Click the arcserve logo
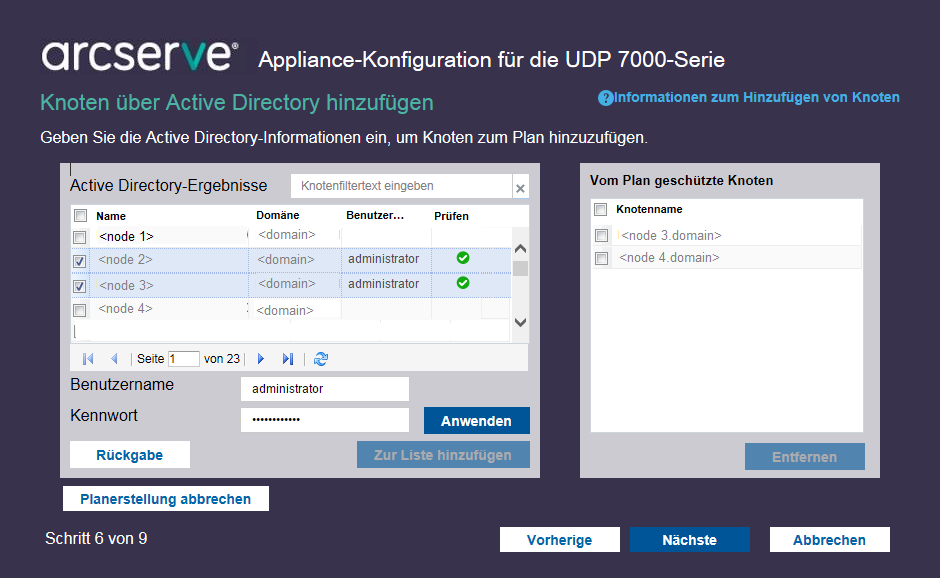Viewport: 941px width, 579px height. point(139,56)
